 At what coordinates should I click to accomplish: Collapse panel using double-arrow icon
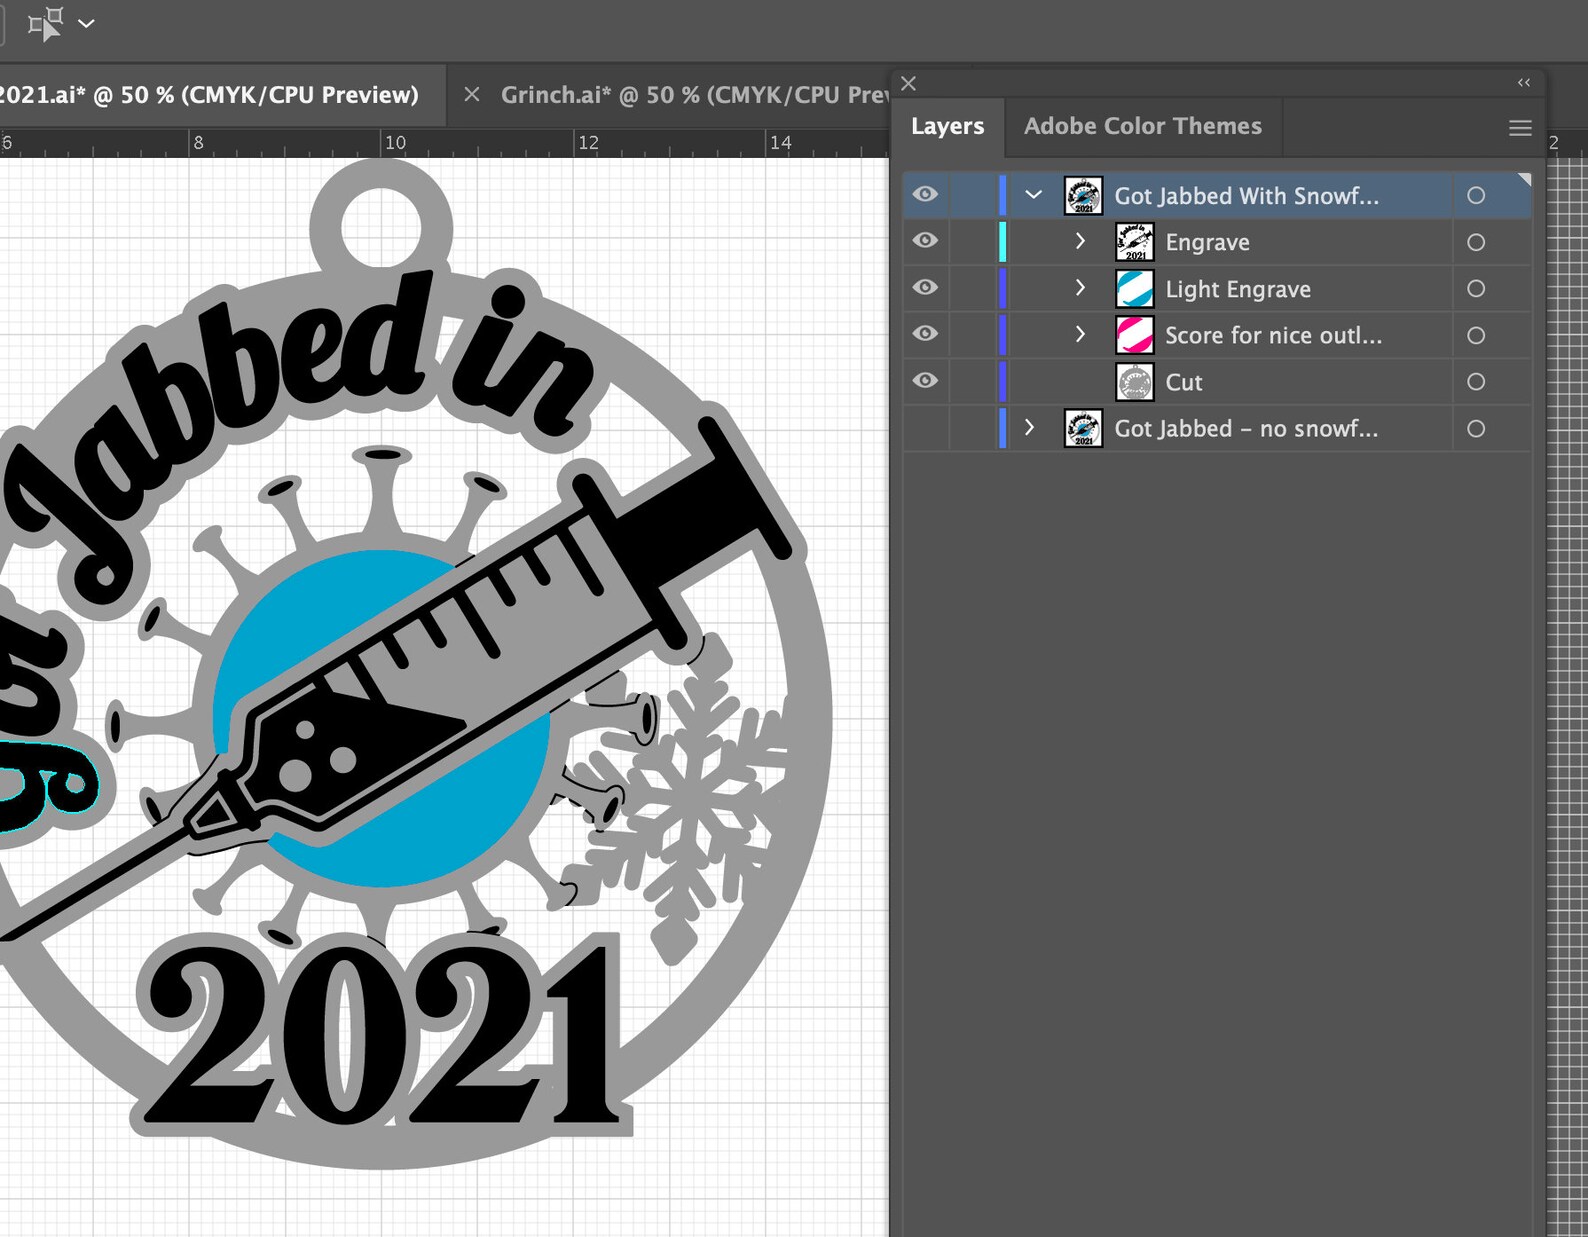pyautogui.click(x=1524, y=83)
